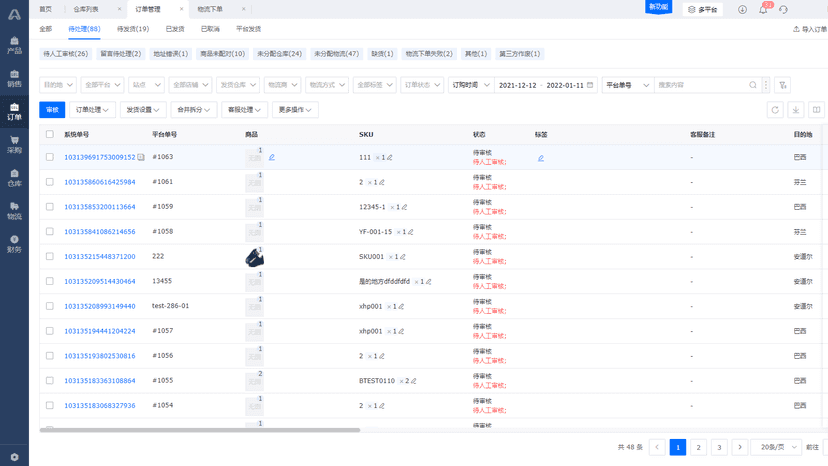Check the order #1058 row
Viewport: 828px width, 466px height.
coord(50,231)
